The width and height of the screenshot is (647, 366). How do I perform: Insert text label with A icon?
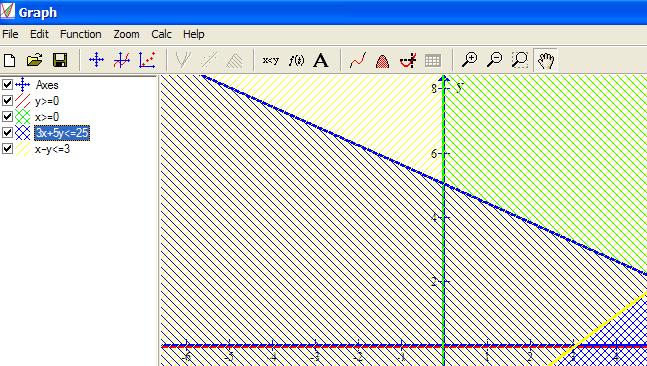tap(321, 61)
